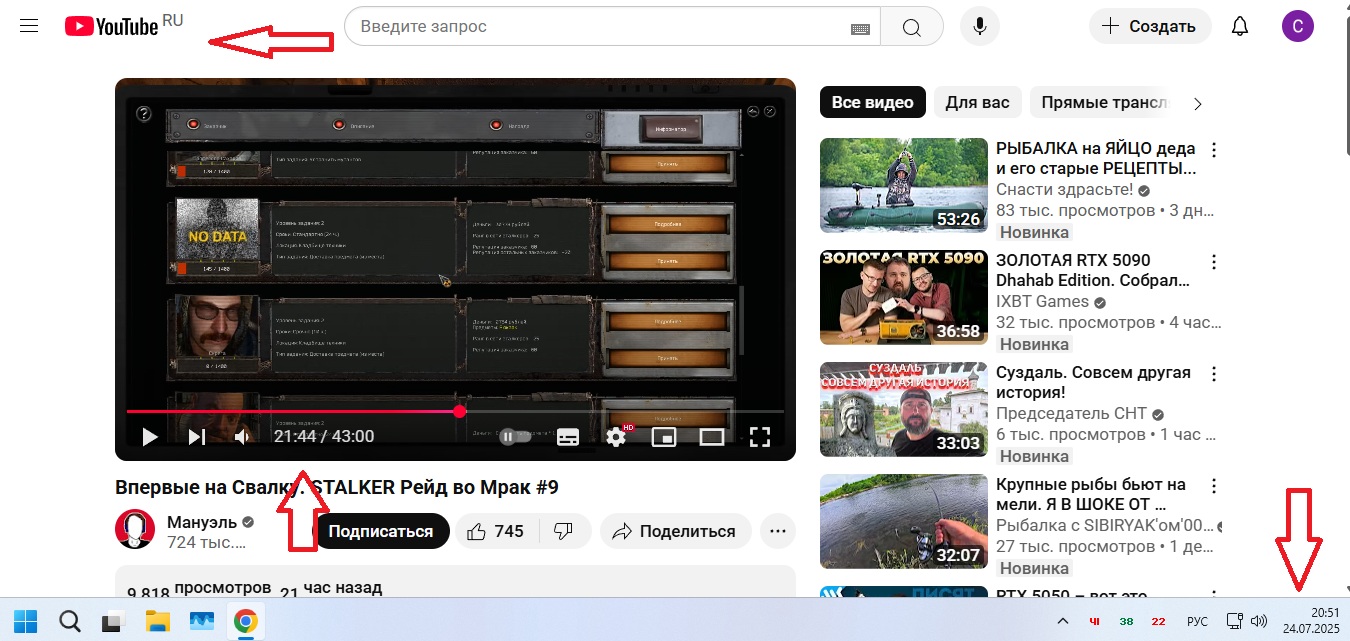Open title Крупные рыбы бьют на мели
The height and width of the screenshot is (641, 1350).
point(1091,495)
